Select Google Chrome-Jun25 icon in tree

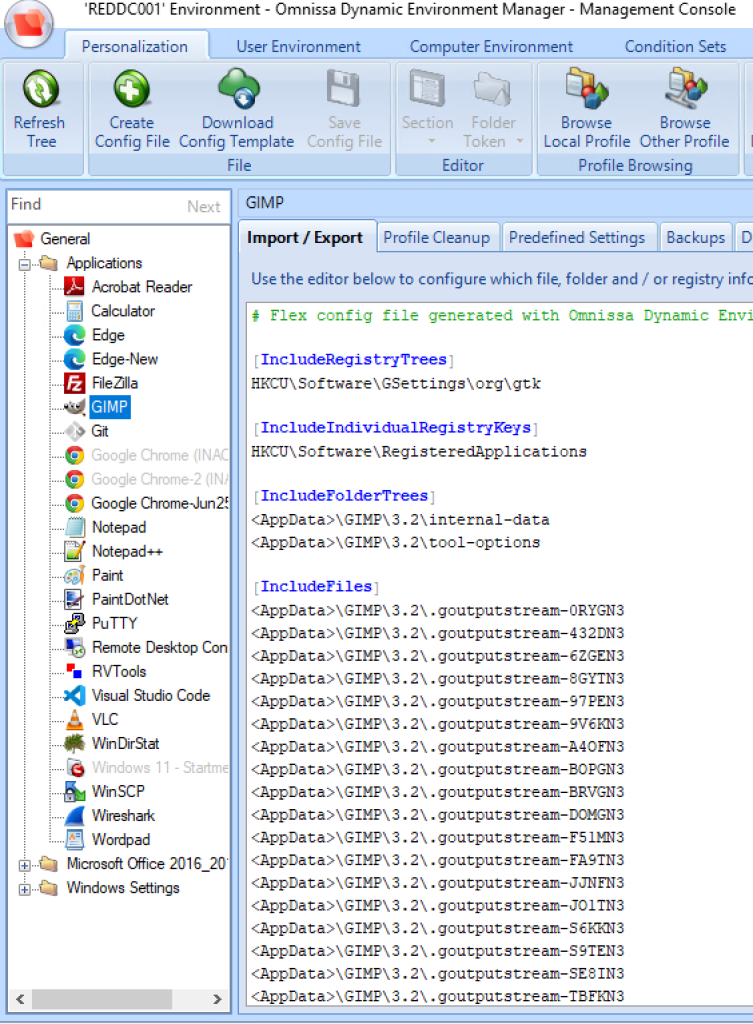point(74,504)
